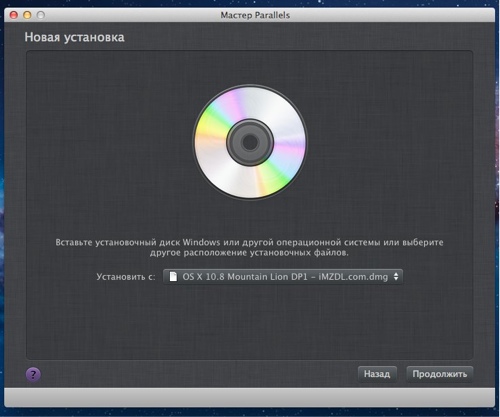Click the up-down arrows on source selector
500x417 pixels.
point(396,277)
